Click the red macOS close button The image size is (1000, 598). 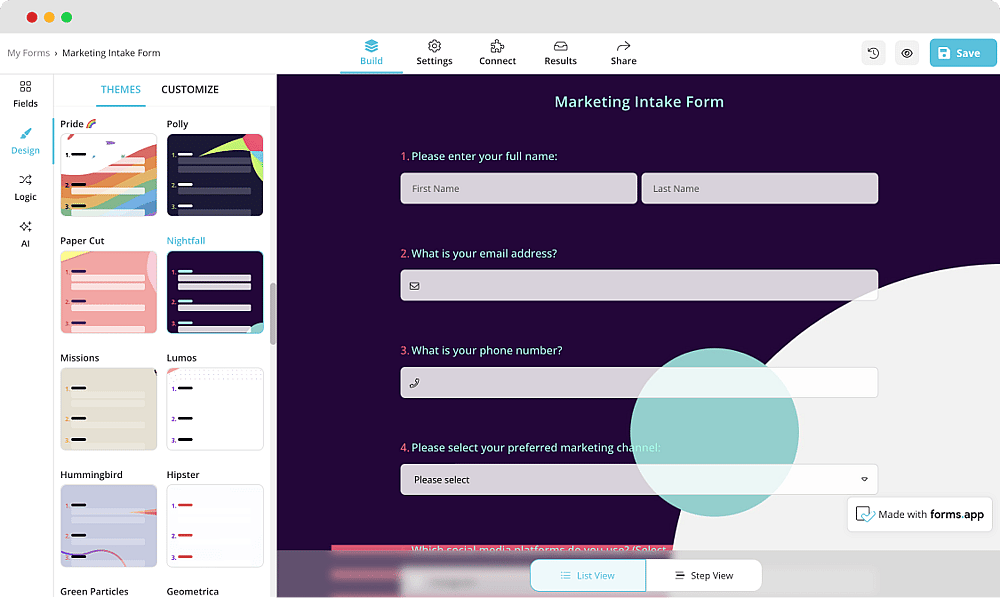[x=32, y=17]
